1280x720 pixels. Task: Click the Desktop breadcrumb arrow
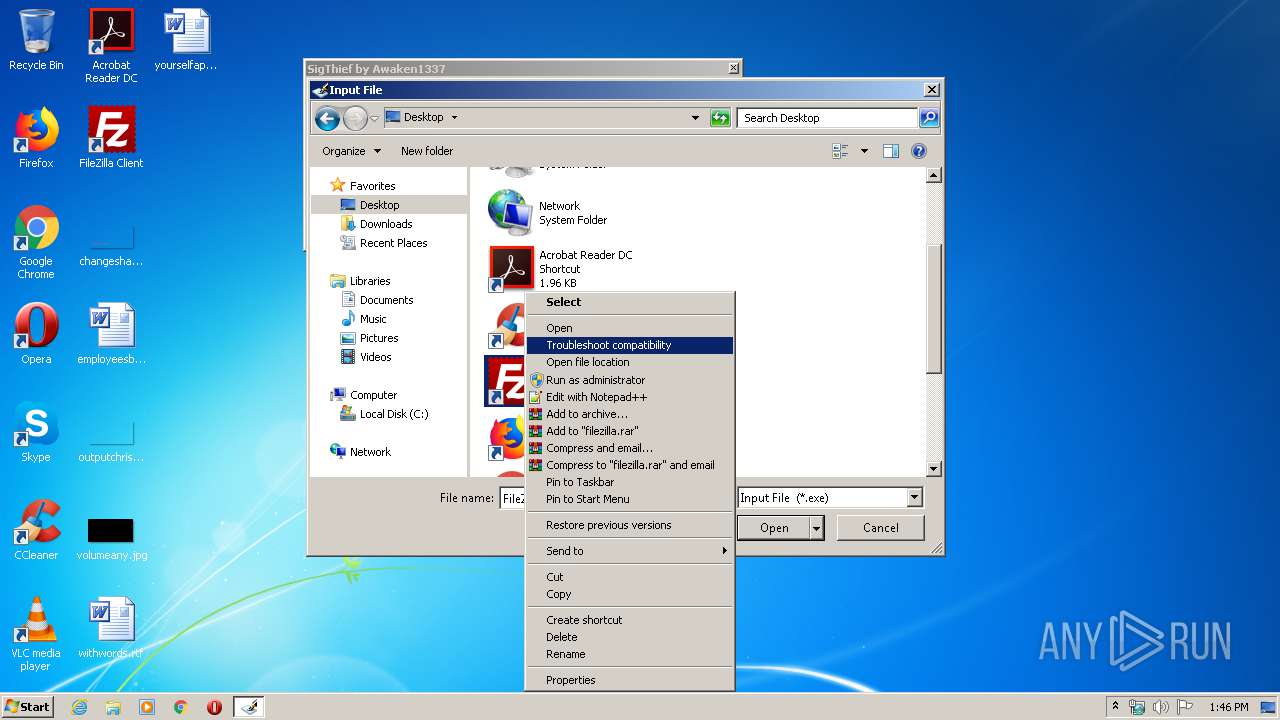pos(454,118)
